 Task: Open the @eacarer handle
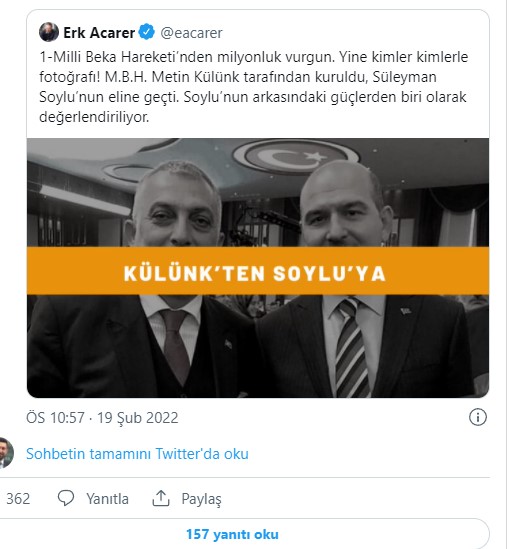(x=191, y=33)
